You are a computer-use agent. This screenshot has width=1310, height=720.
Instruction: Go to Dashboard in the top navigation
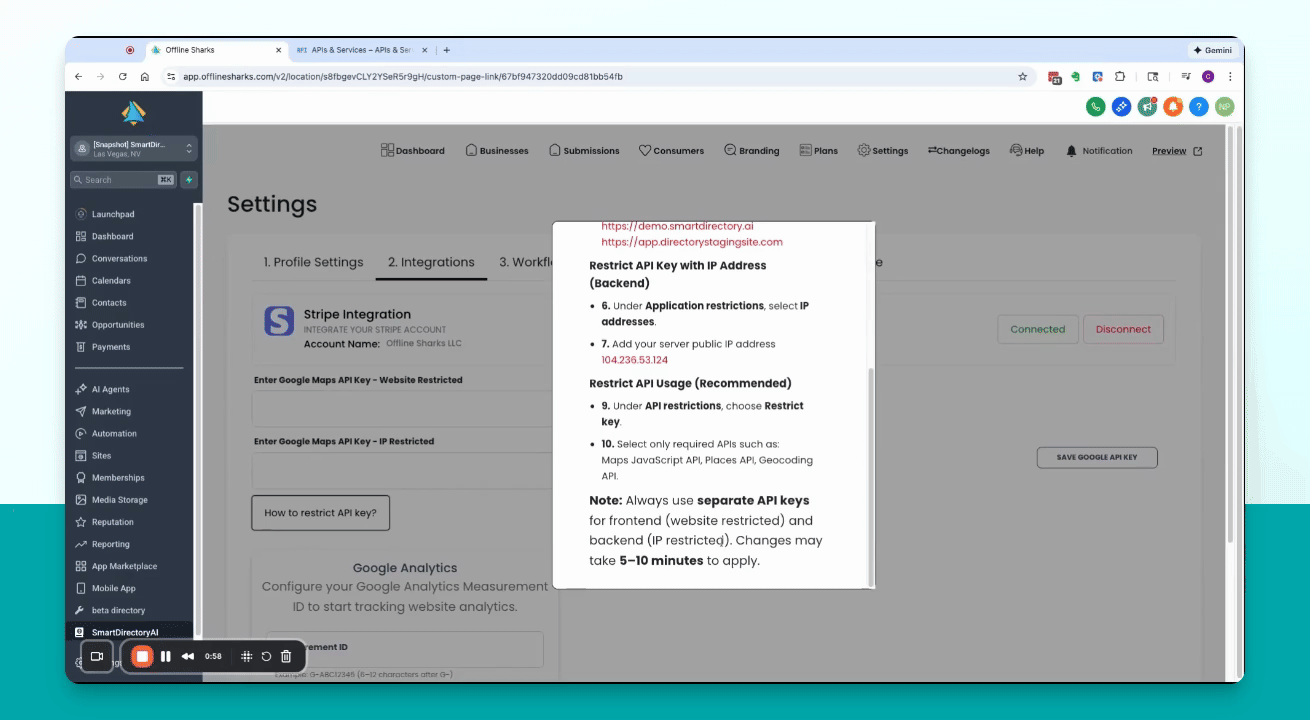pos(413,150)
